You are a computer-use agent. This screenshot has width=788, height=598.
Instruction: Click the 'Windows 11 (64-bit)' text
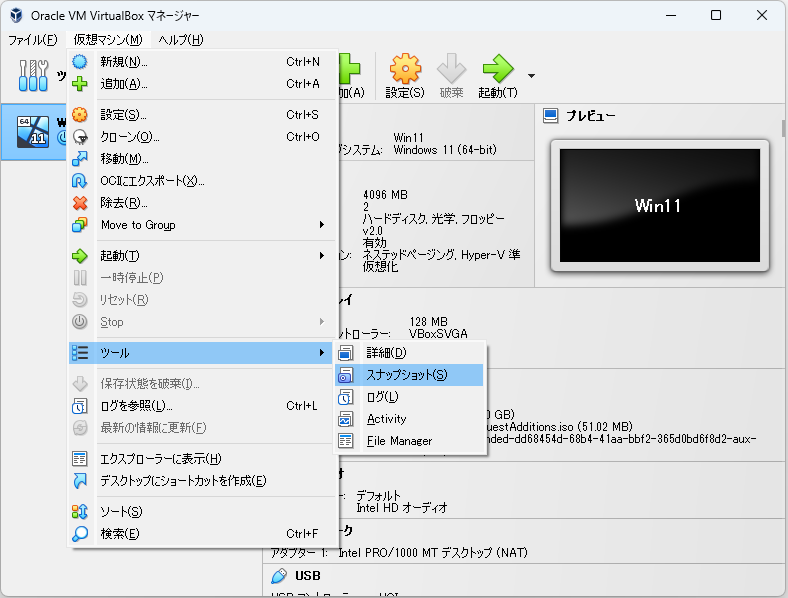[x=445, y=150]
